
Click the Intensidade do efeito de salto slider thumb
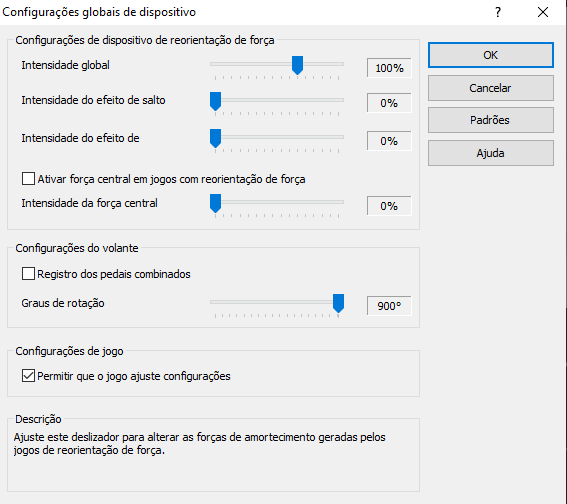click(215, 101)
